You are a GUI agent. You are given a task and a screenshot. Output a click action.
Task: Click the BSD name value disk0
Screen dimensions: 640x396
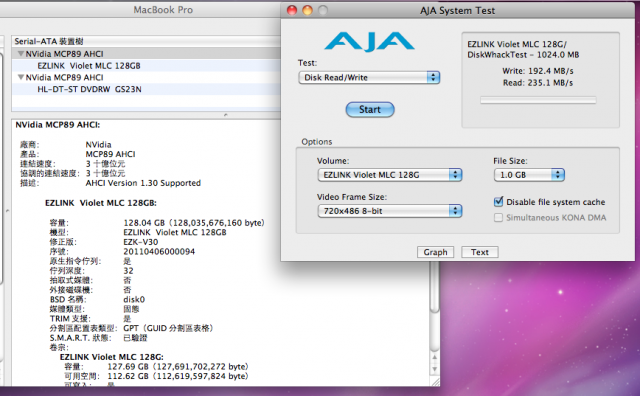[x=134, y=299]
